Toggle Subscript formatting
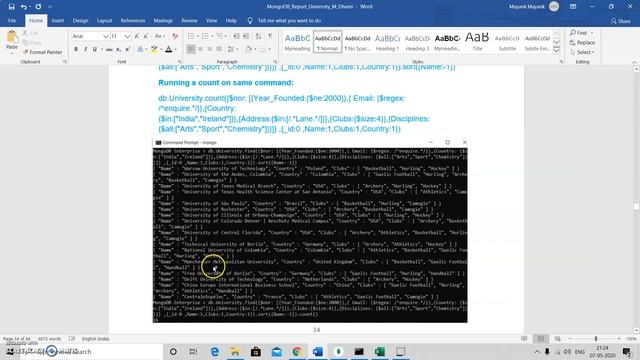Viewport: 640px width, 360px height. [x=118, y=49]
